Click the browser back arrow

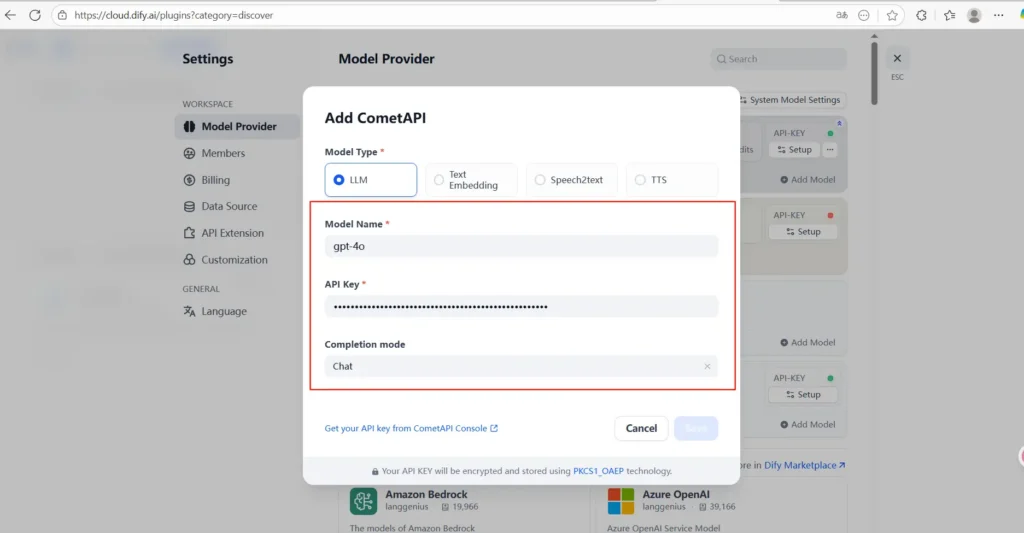11,15
